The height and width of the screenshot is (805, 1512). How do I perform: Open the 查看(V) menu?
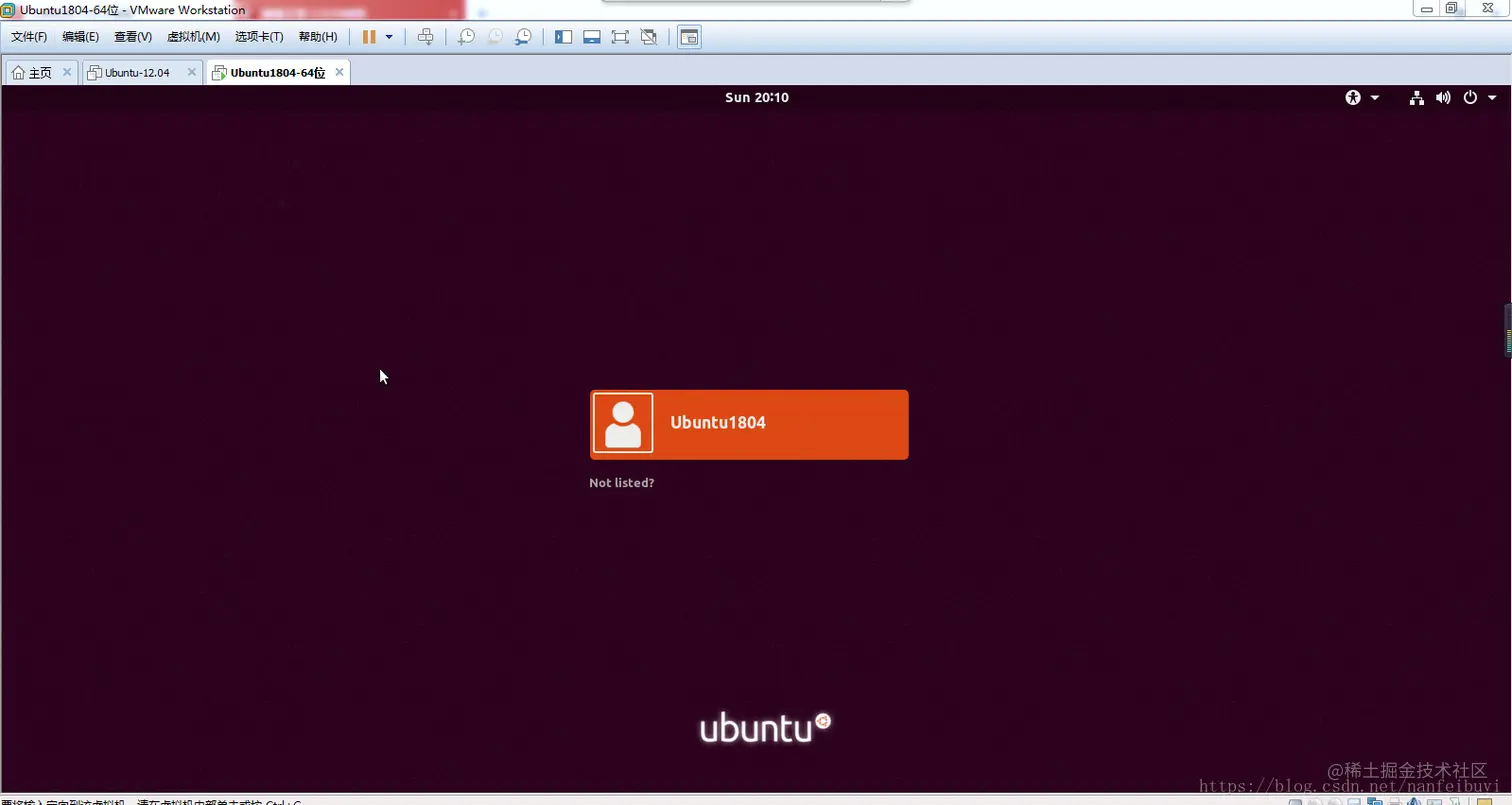coord(133,37)
